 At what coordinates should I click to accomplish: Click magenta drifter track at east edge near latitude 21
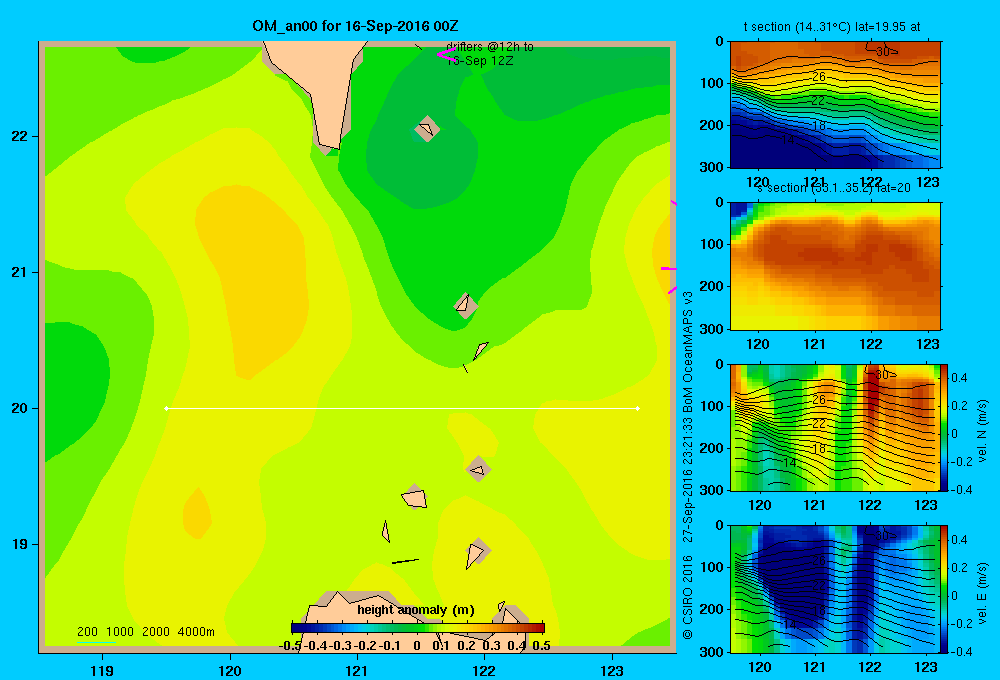pos(668,269)
